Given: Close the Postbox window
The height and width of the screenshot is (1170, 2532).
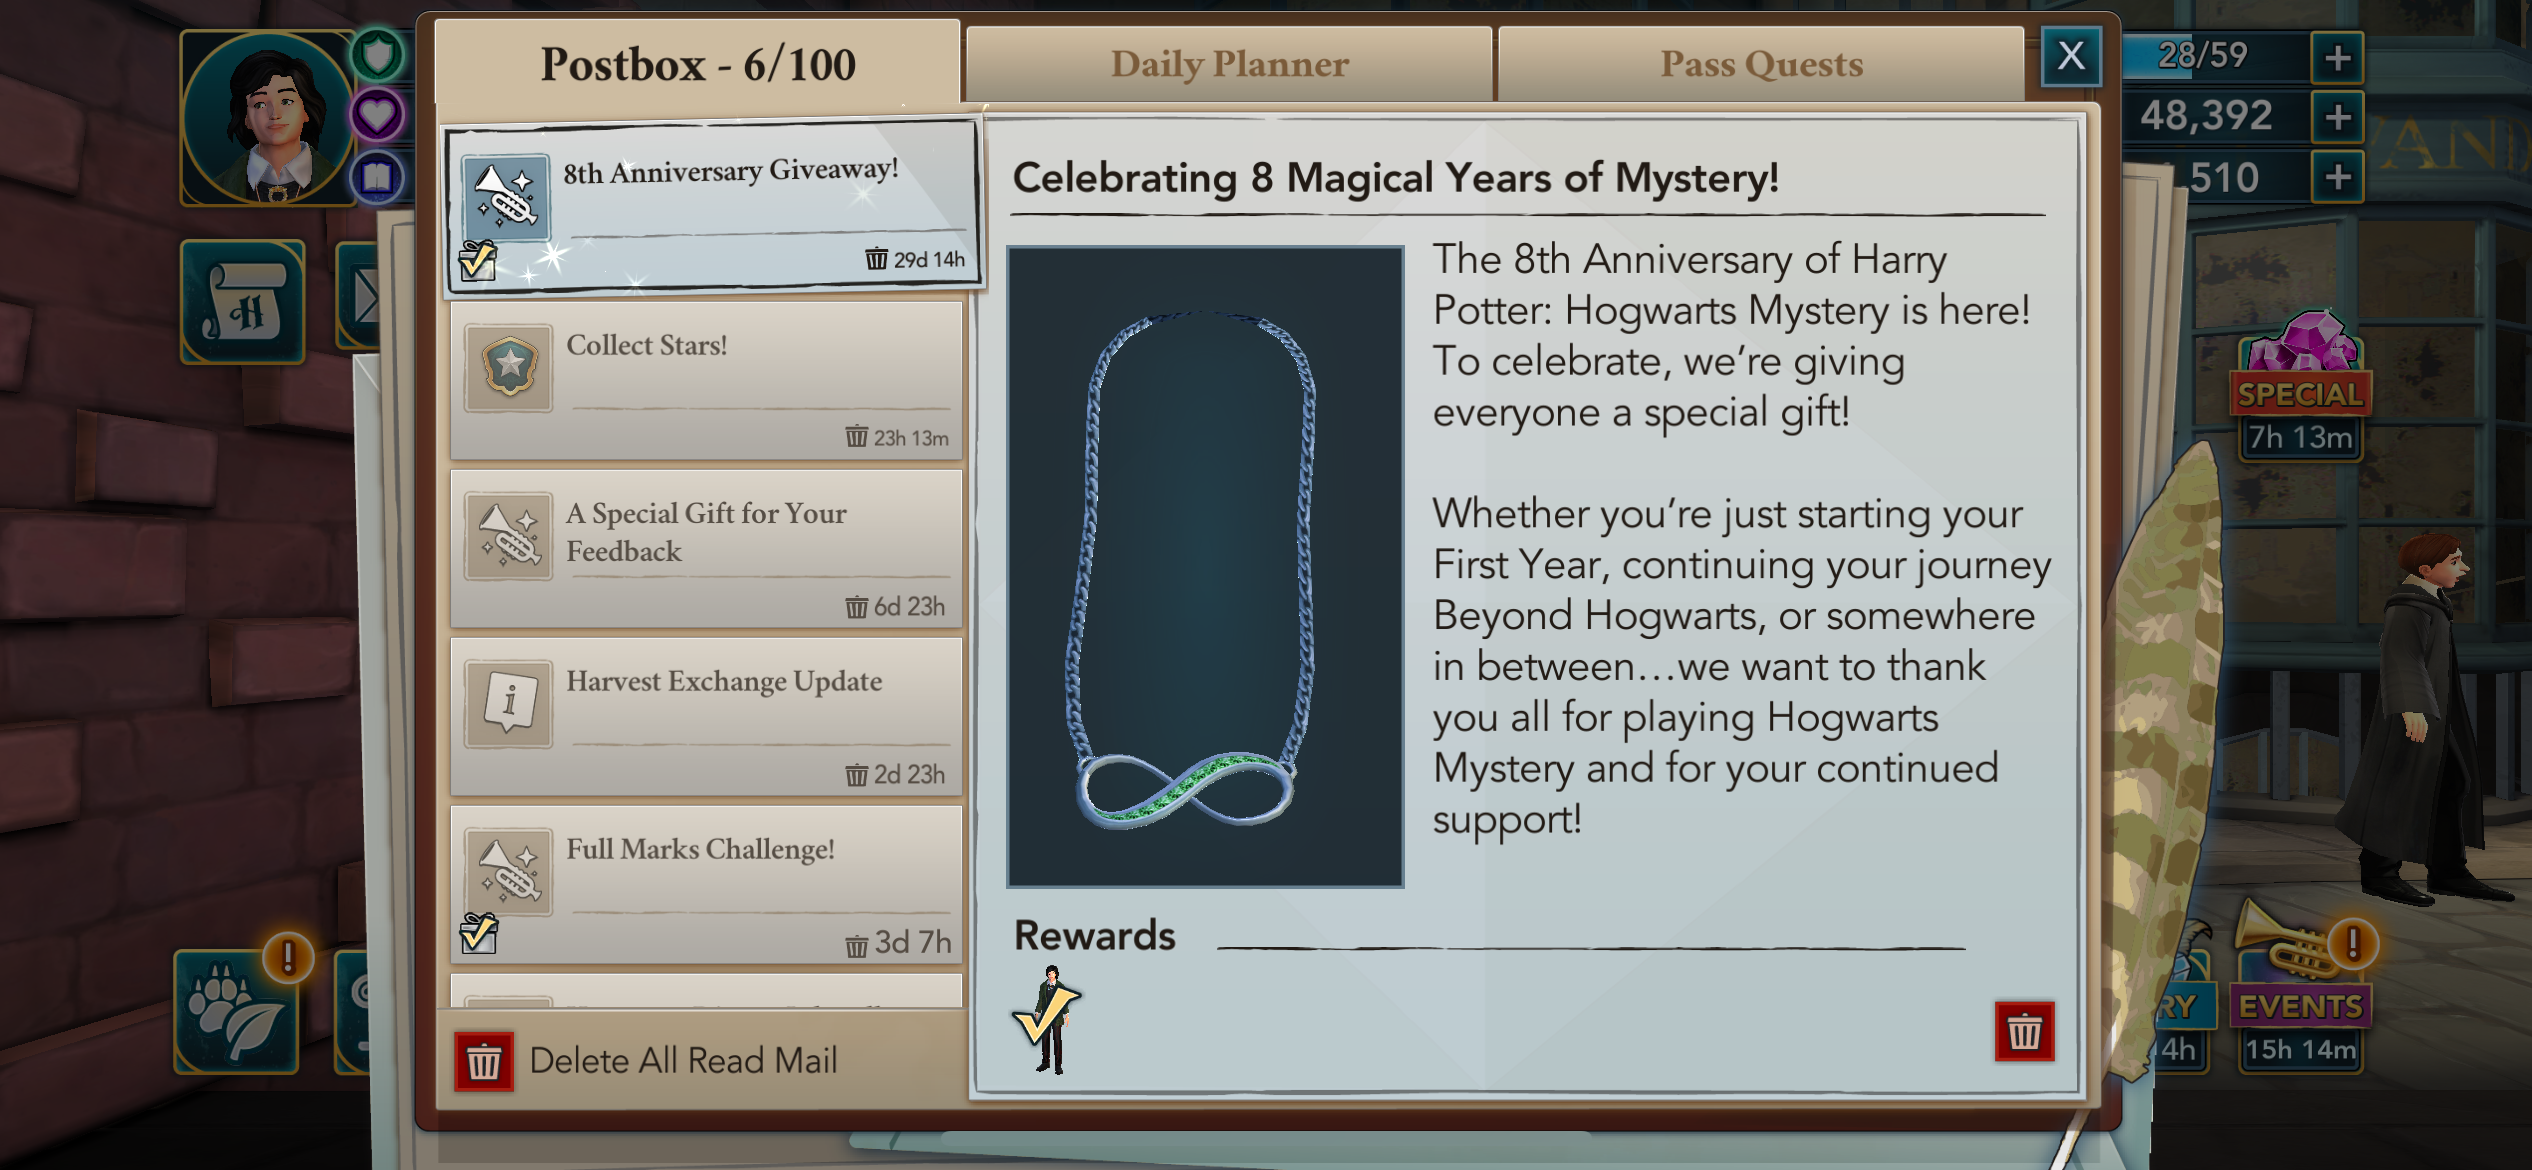Looking at the screenshot, I should click(2071, 56).
